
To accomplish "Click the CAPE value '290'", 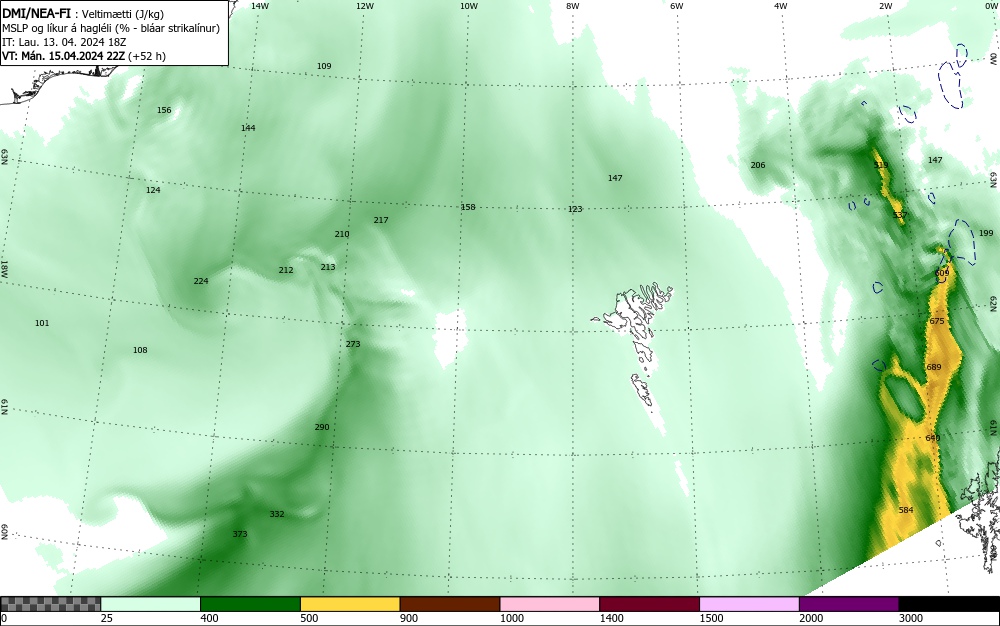I will pos(322,427).
